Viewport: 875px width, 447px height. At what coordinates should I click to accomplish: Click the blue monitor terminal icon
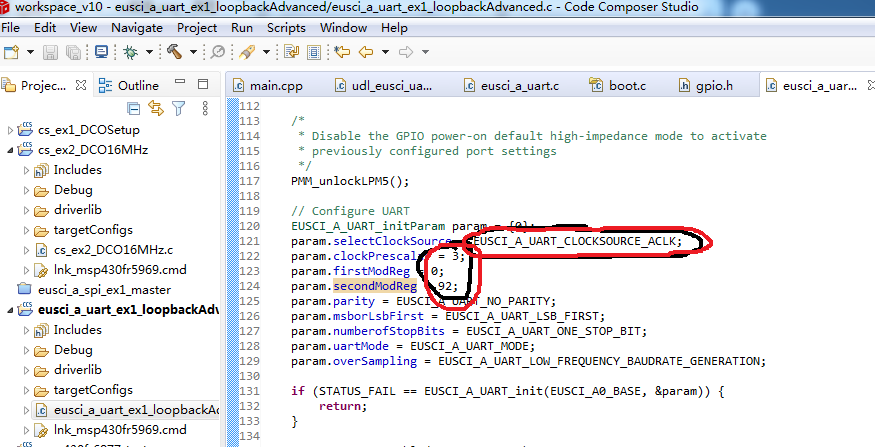(x=101, y=52)
